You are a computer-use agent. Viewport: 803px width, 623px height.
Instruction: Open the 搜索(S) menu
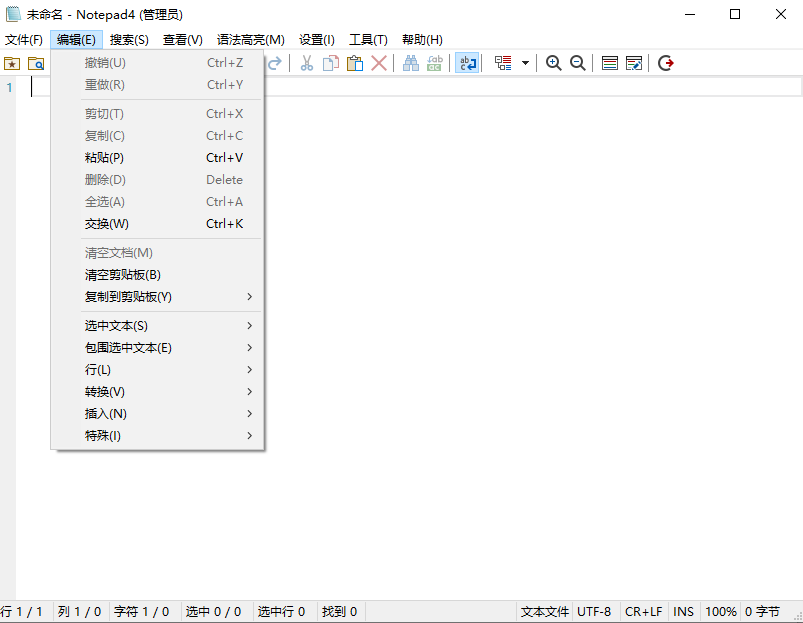tap(129, 40)
